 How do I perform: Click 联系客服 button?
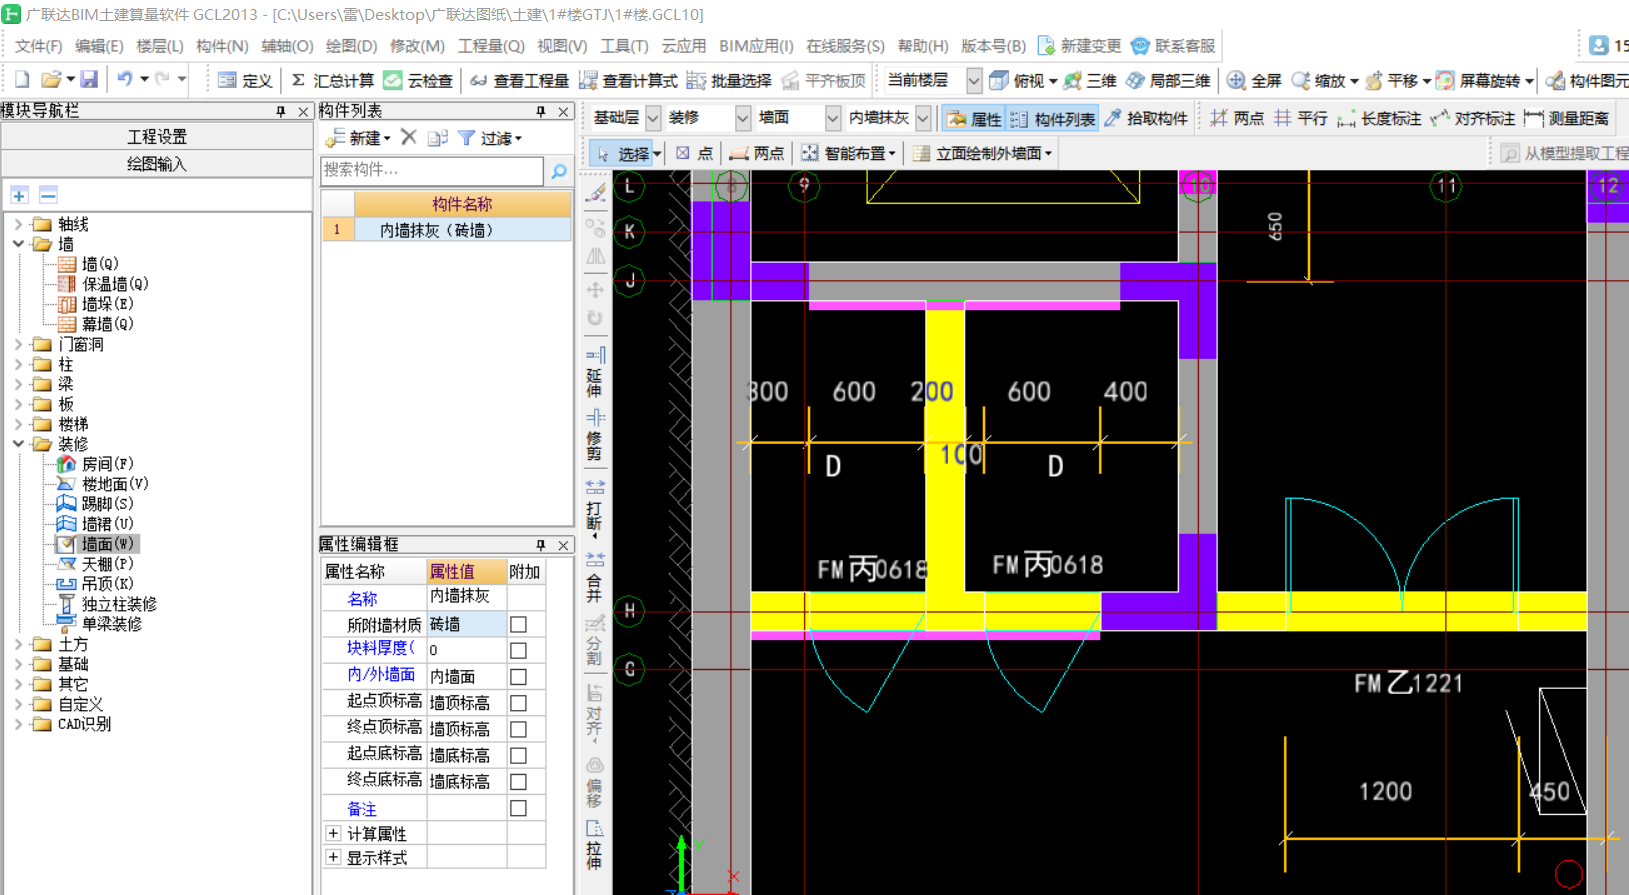click(1174, 46)
